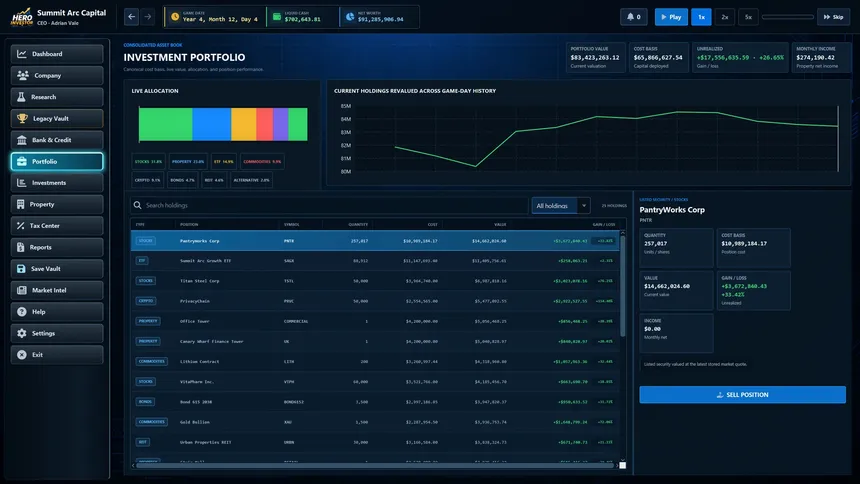
Task: Go forward with the right arrow
Action: pos(148,17)
